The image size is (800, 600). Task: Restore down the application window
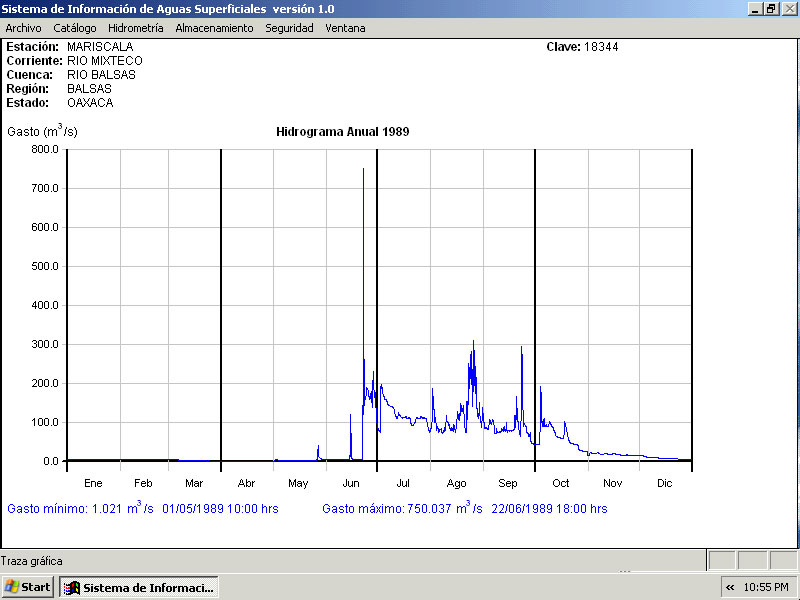click(771, 9)
